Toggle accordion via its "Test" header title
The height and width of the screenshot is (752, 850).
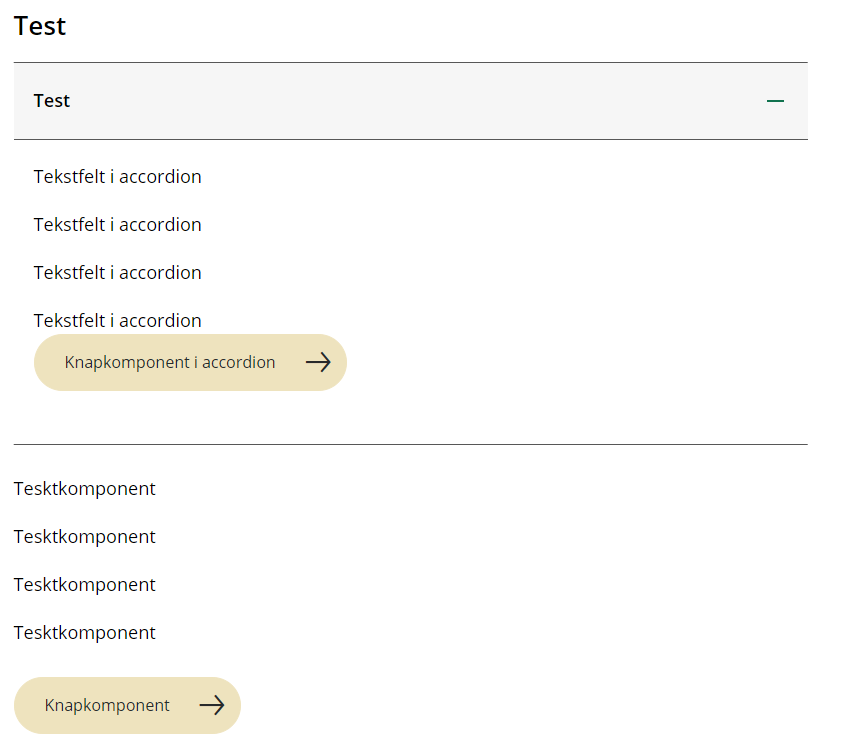point(52,101)
